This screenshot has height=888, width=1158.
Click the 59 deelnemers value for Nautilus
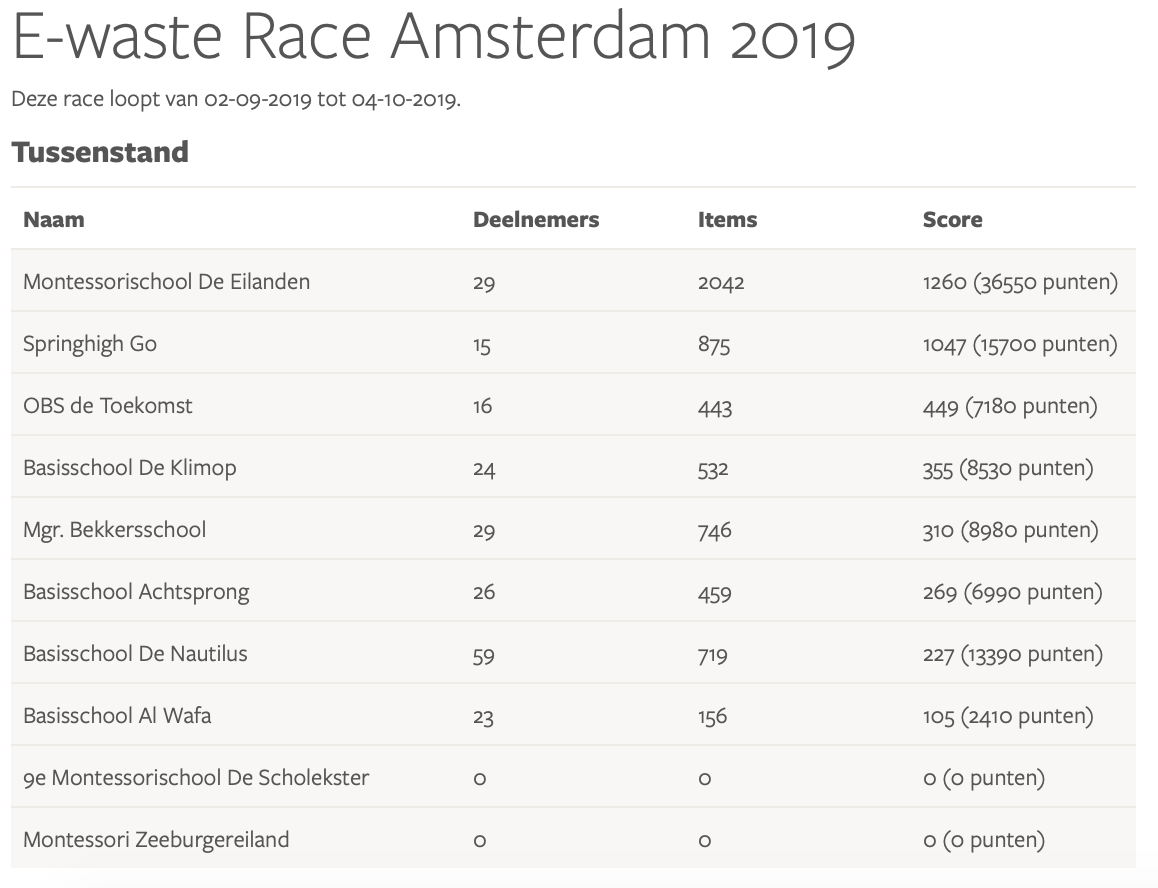point(484,655)
